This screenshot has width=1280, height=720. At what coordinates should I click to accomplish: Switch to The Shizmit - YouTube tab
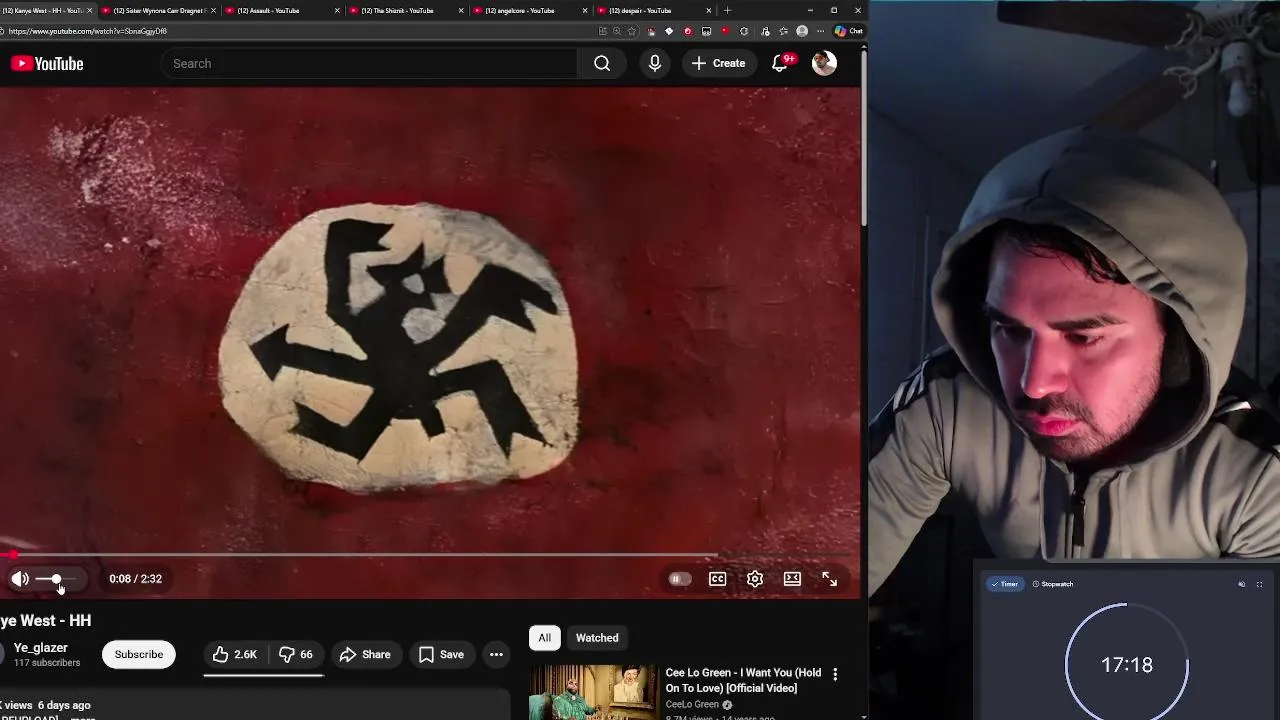pos(405,10)
